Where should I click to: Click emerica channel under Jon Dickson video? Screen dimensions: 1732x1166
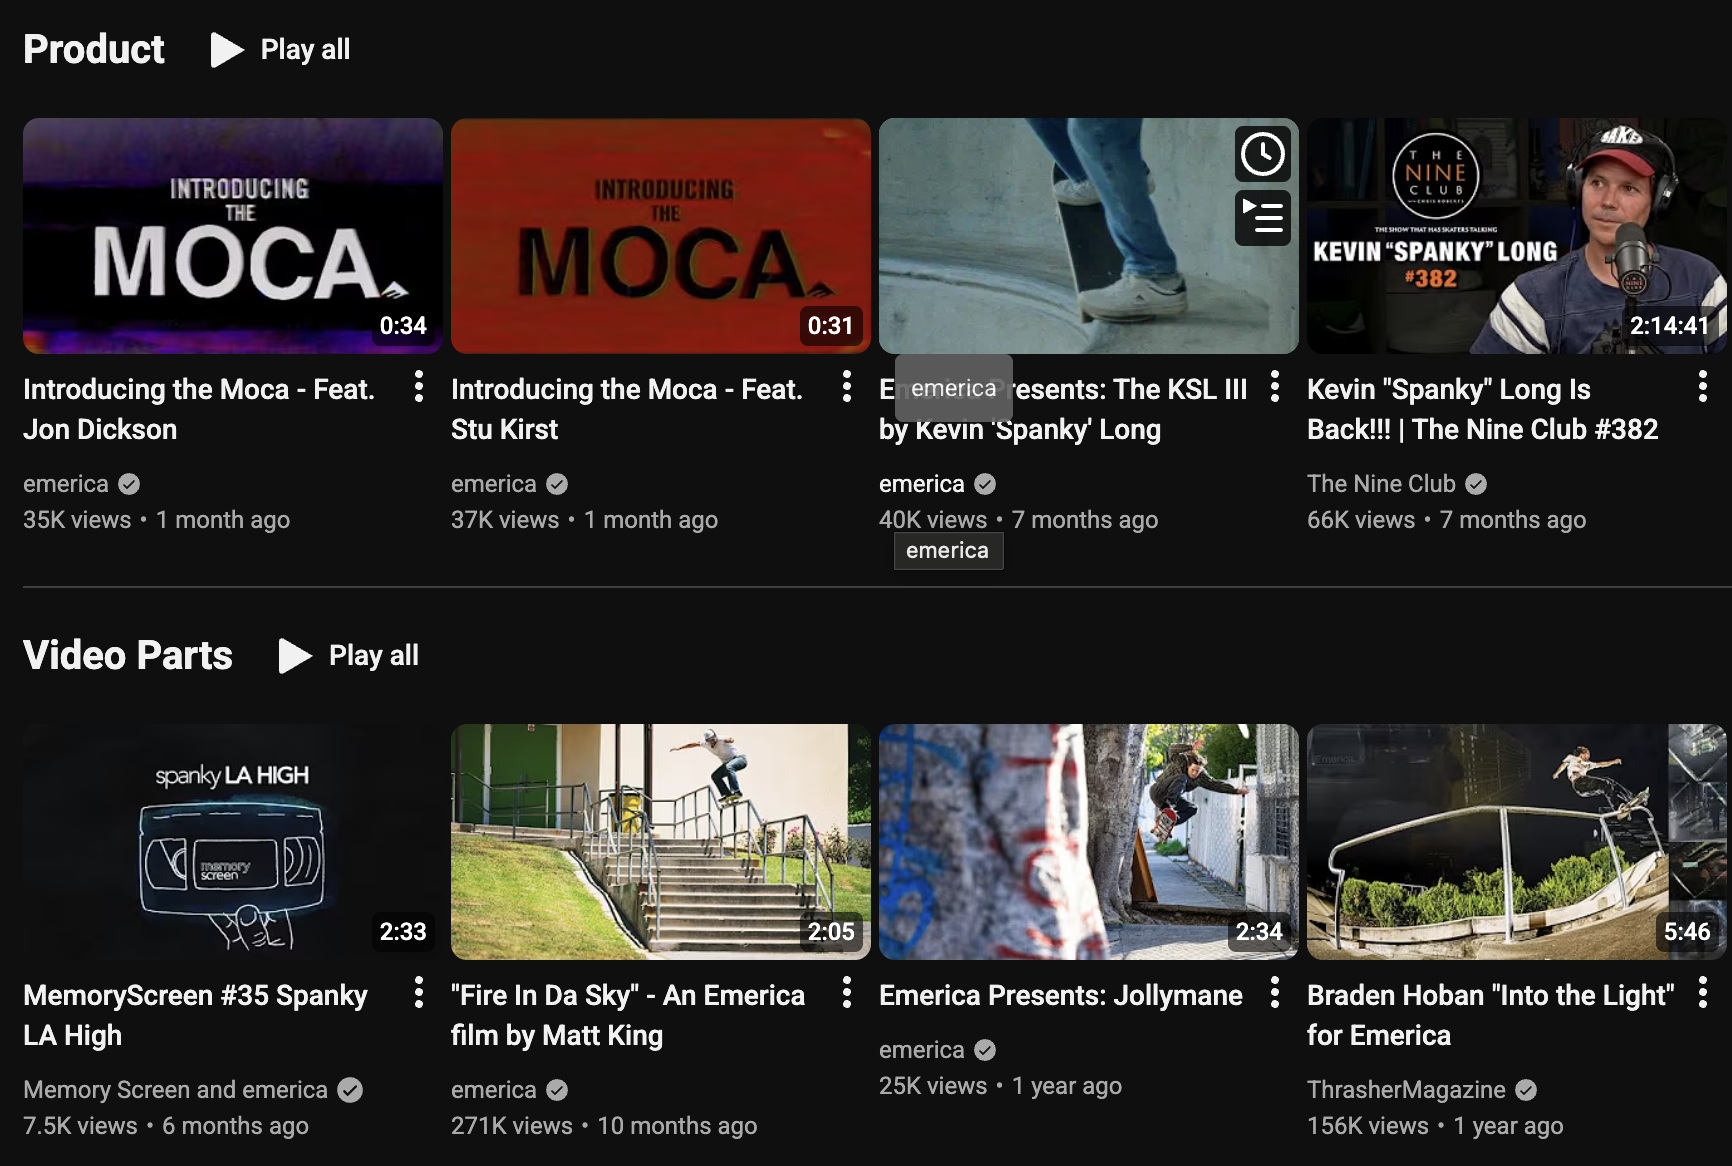pos(66,484)
